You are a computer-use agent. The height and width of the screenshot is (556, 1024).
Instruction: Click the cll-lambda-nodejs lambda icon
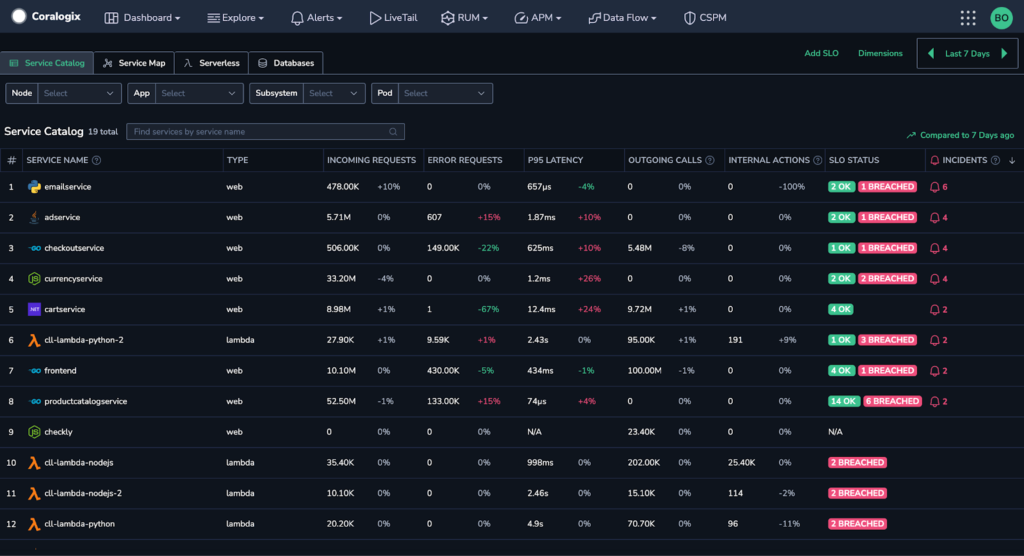[35, 463]
